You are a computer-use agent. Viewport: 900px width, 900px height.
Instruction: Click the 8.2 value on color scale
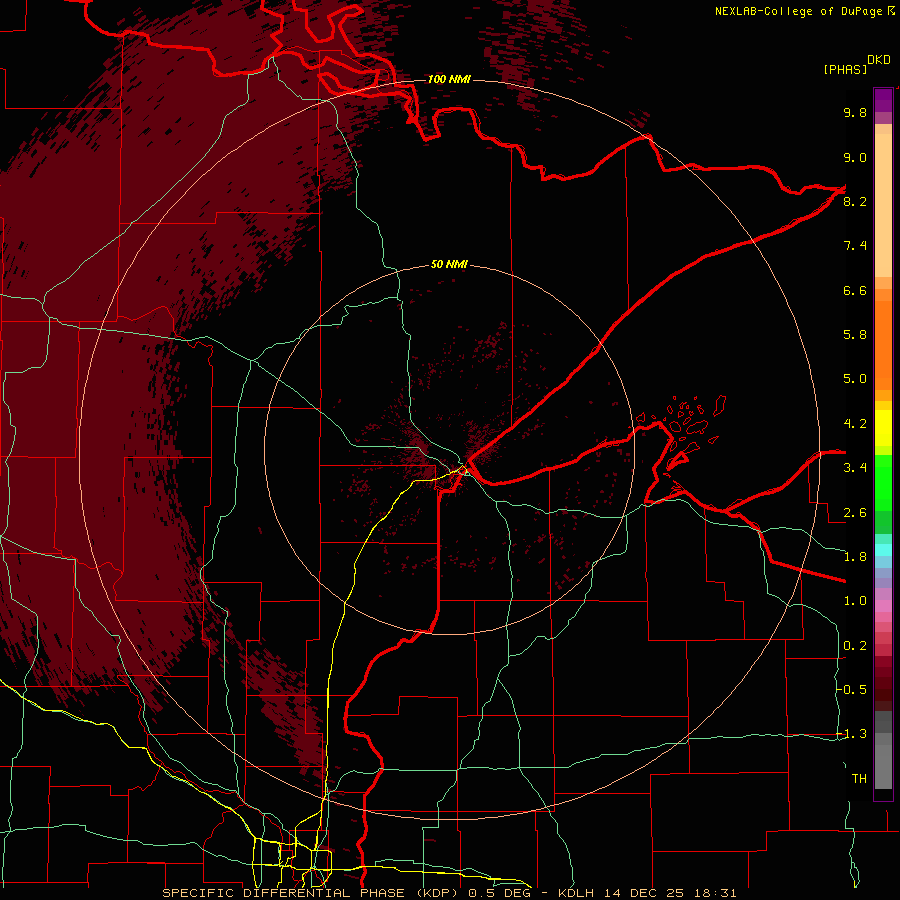[x=855, y=201]
